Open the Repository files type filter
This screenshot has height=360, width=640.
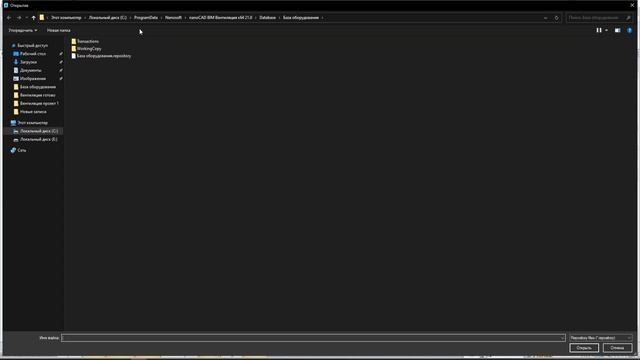(x=600, y=338)
